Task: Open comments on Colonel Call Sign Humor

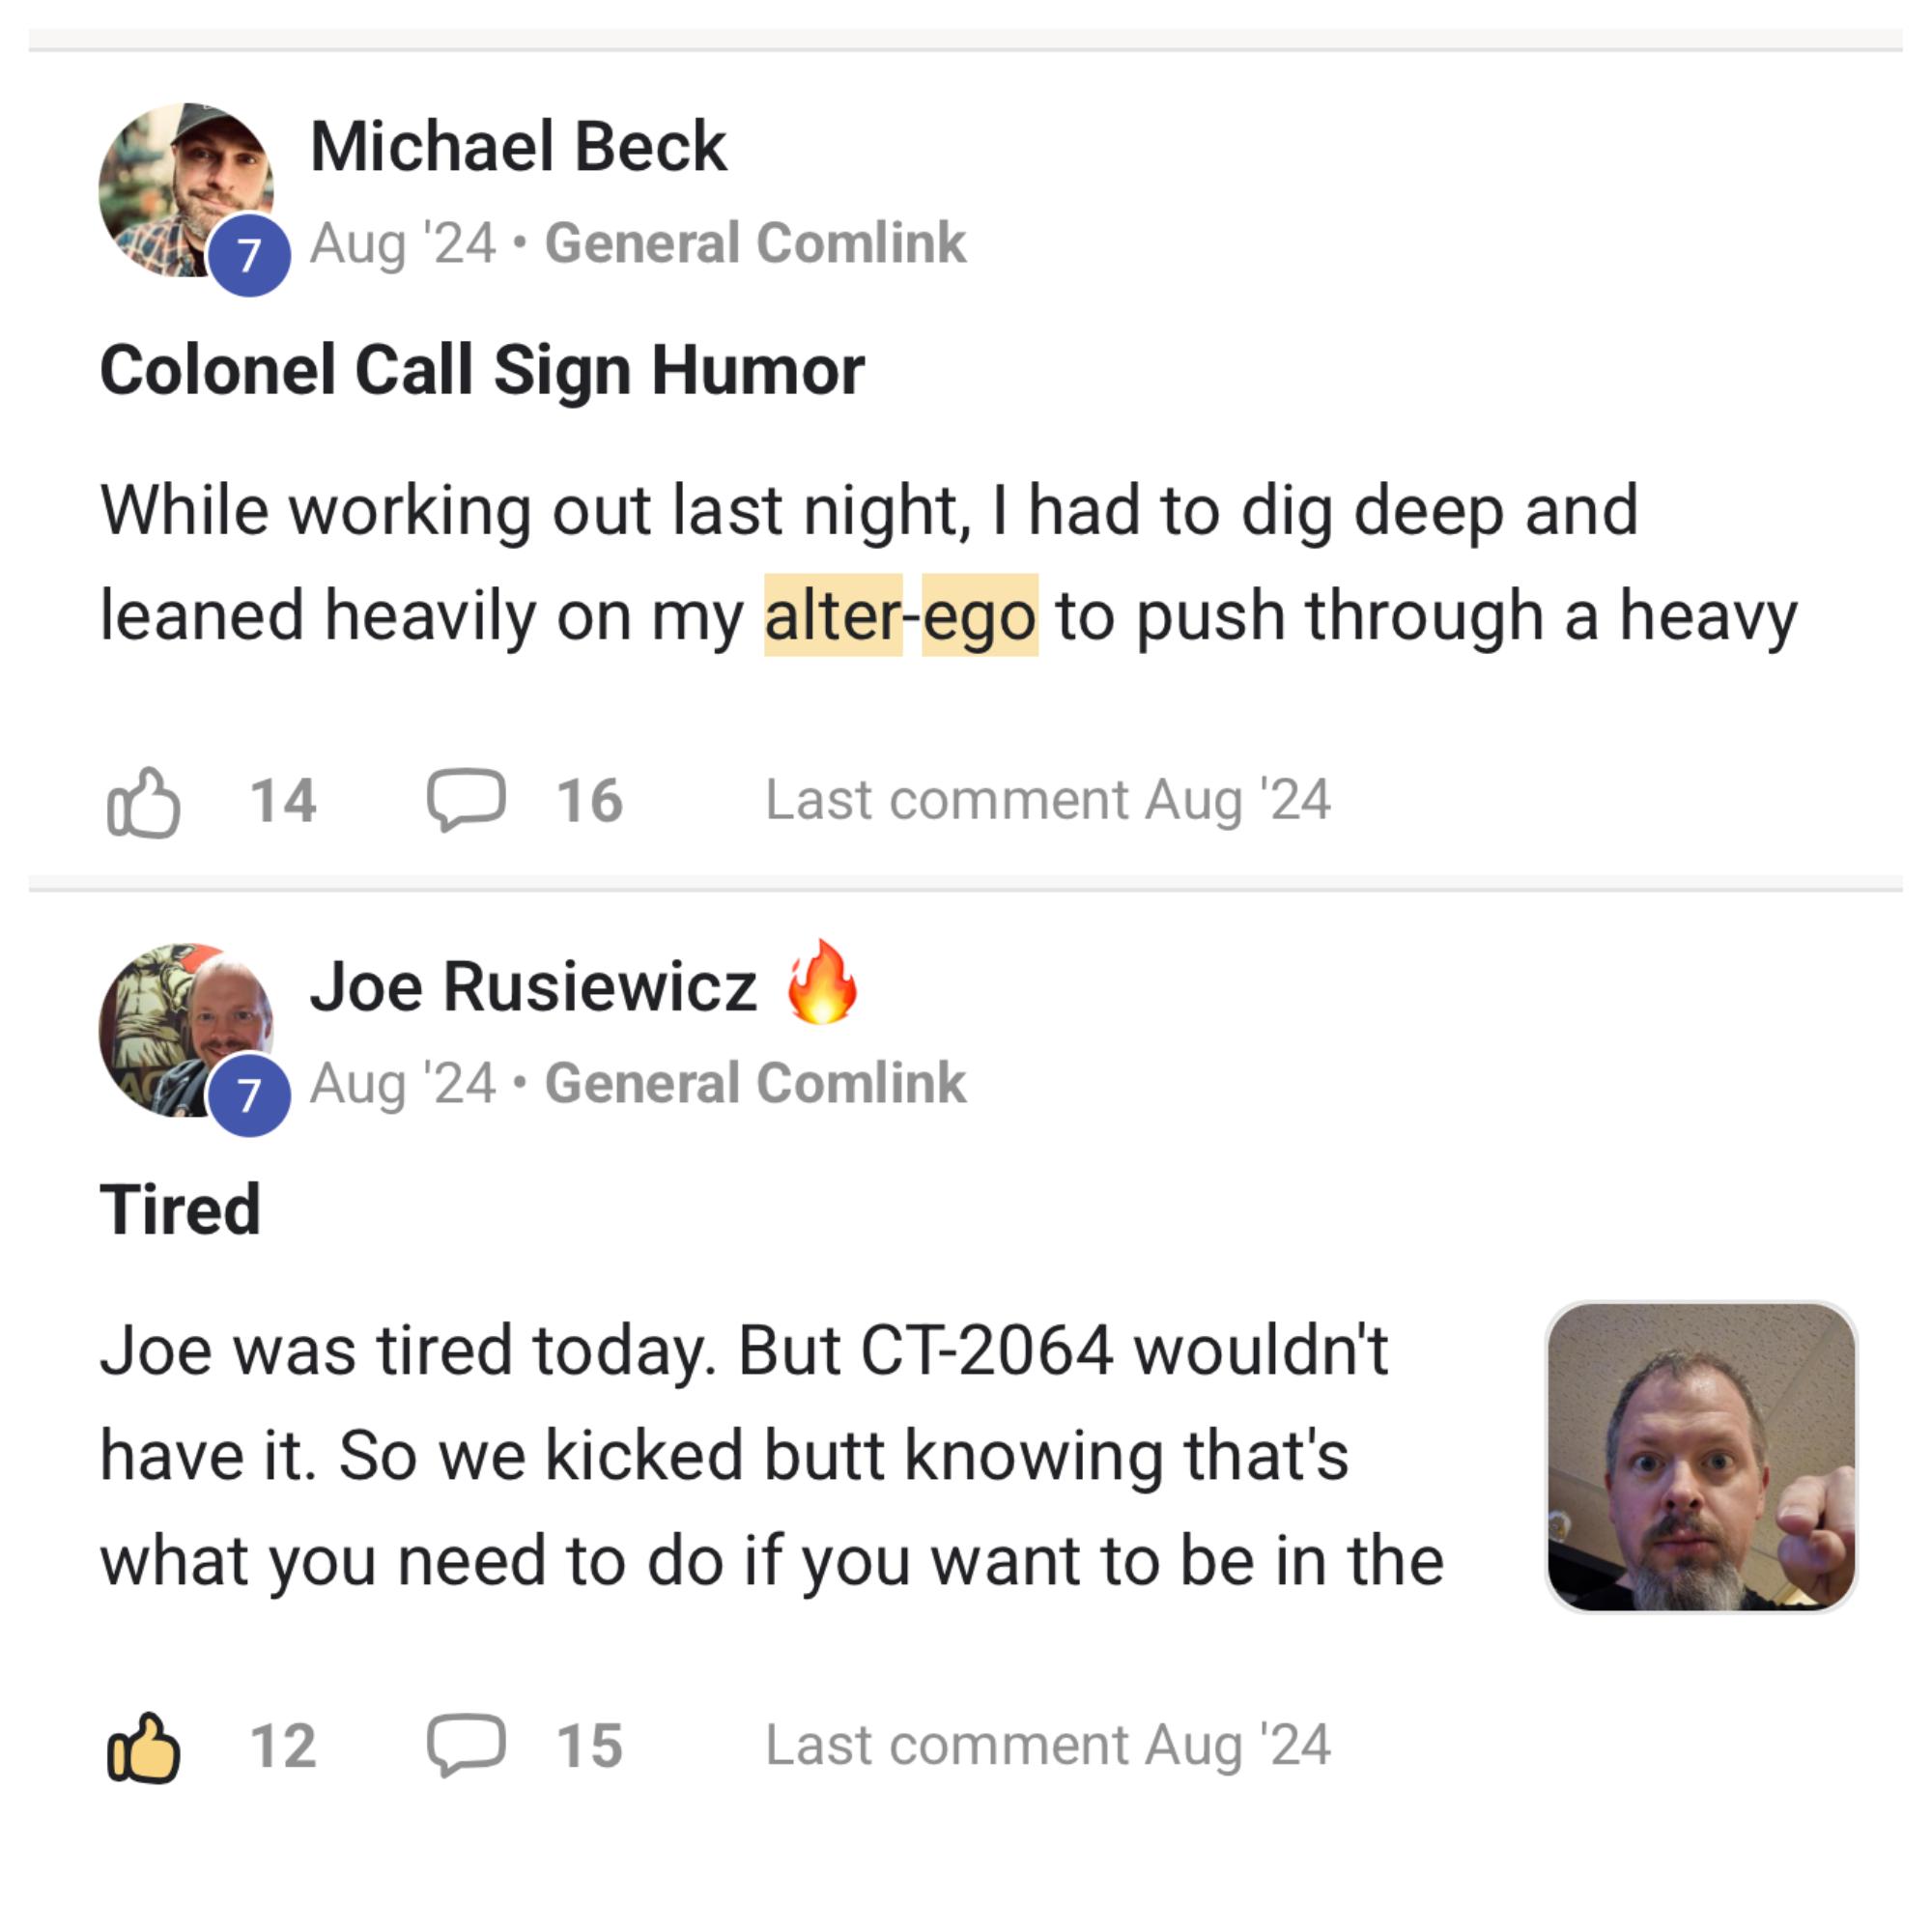Action: point(466,800)
